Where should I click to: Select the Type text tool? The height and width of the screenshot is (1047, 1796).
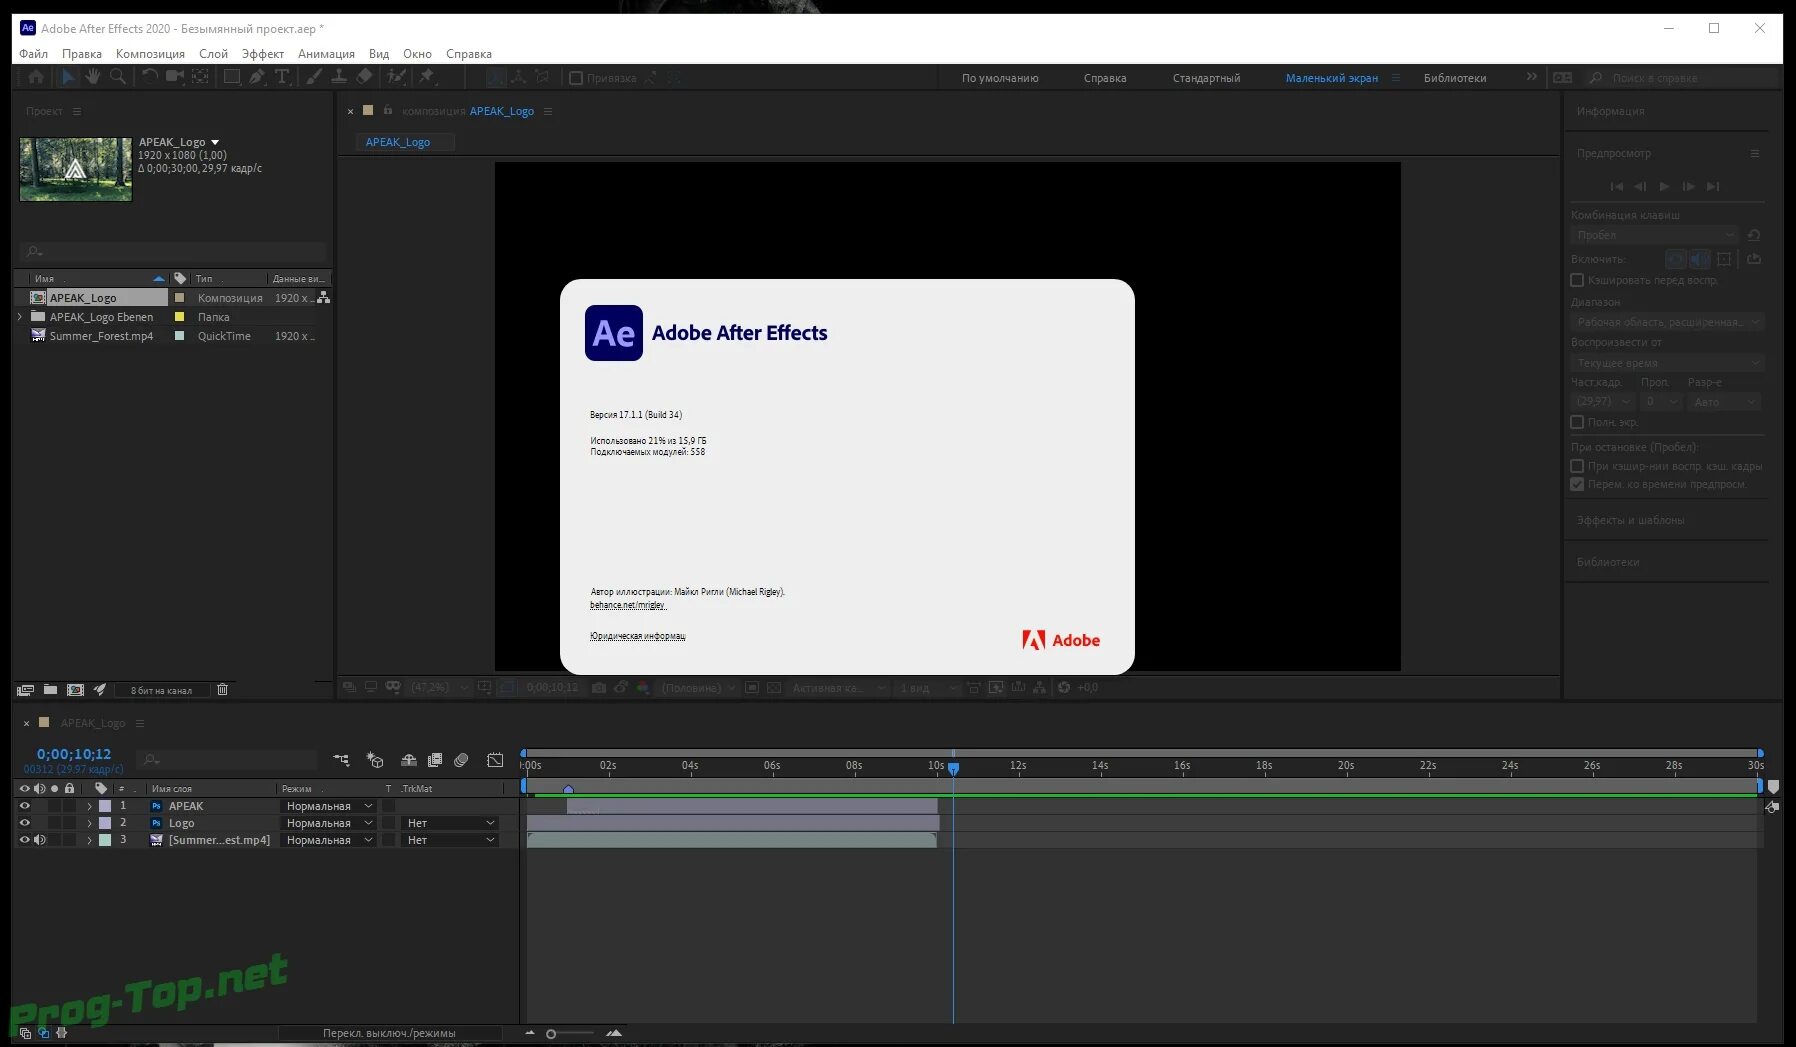click(282, 77)
